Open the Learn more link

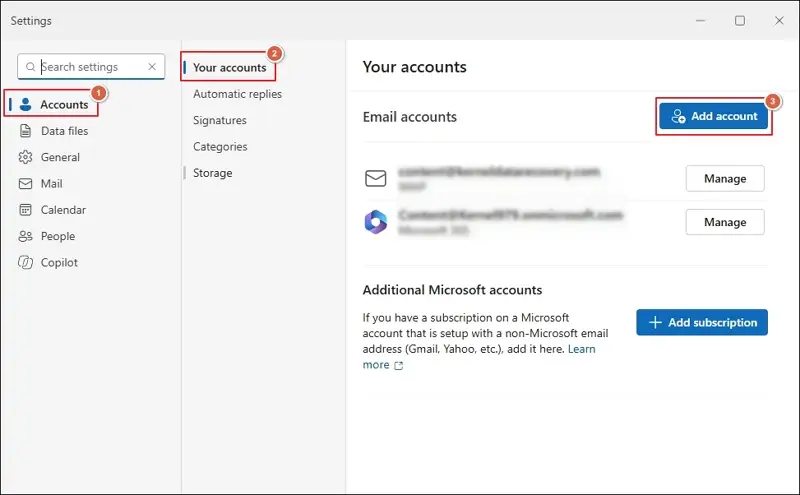pyautogui.click(x=582, y=349)
